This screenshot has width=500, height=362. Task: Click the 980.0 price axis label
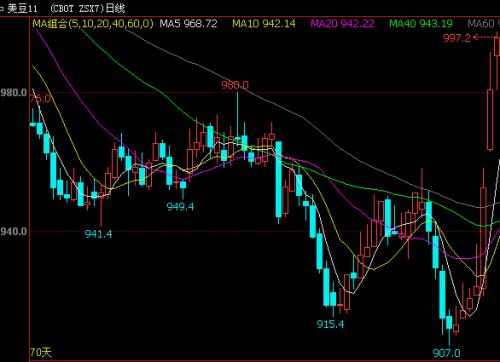coord(14,93)
